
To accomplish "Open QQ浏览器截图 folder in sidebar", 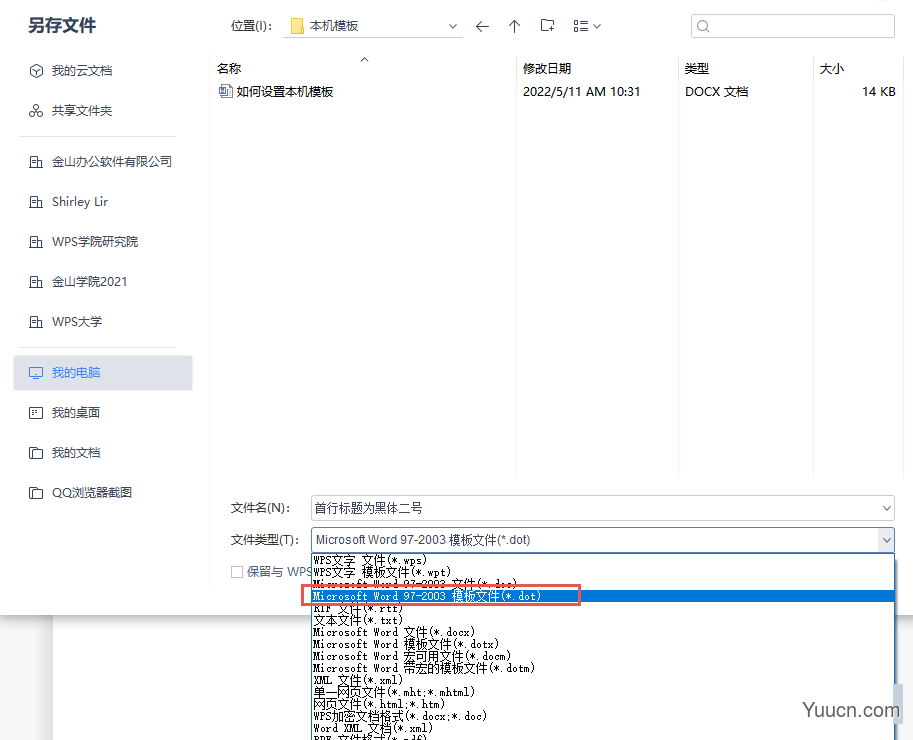I will pyautogui.click(x=80, y=493).
